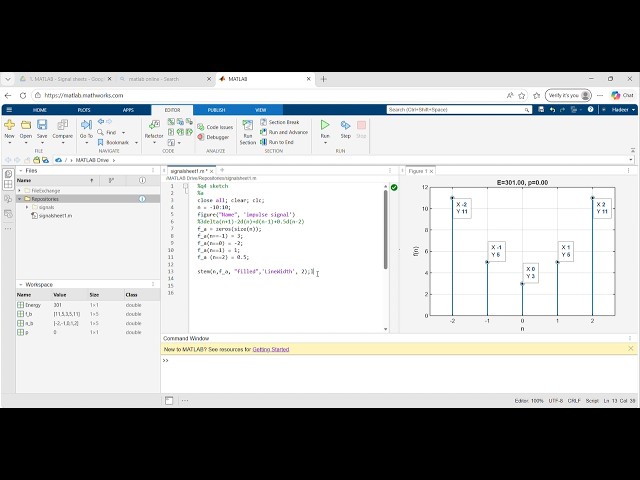Open the Bookmark dropdown arrow

tap(136, 142)
